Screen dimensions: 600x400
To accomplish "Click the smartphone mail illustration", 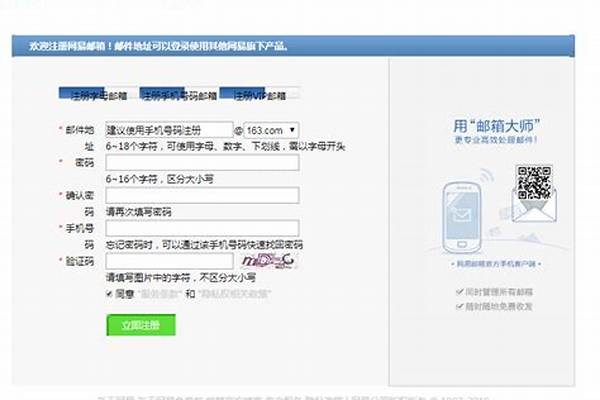I will coord(462,218).
